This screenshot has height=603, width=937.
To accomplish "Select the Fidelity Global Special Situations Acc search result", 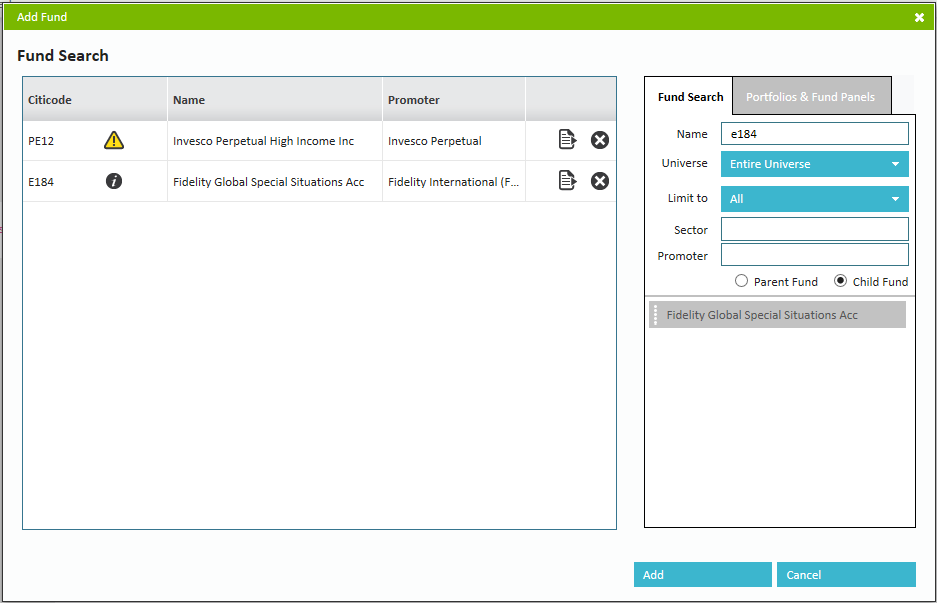I will pyautogui.click(x=777, y=314).
